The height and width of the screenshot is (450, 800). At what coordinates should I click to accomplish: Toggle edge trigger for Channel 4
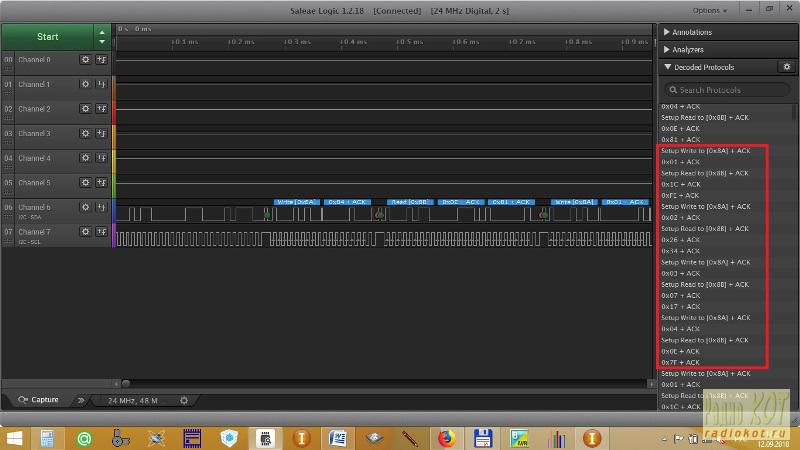point(102,158)
